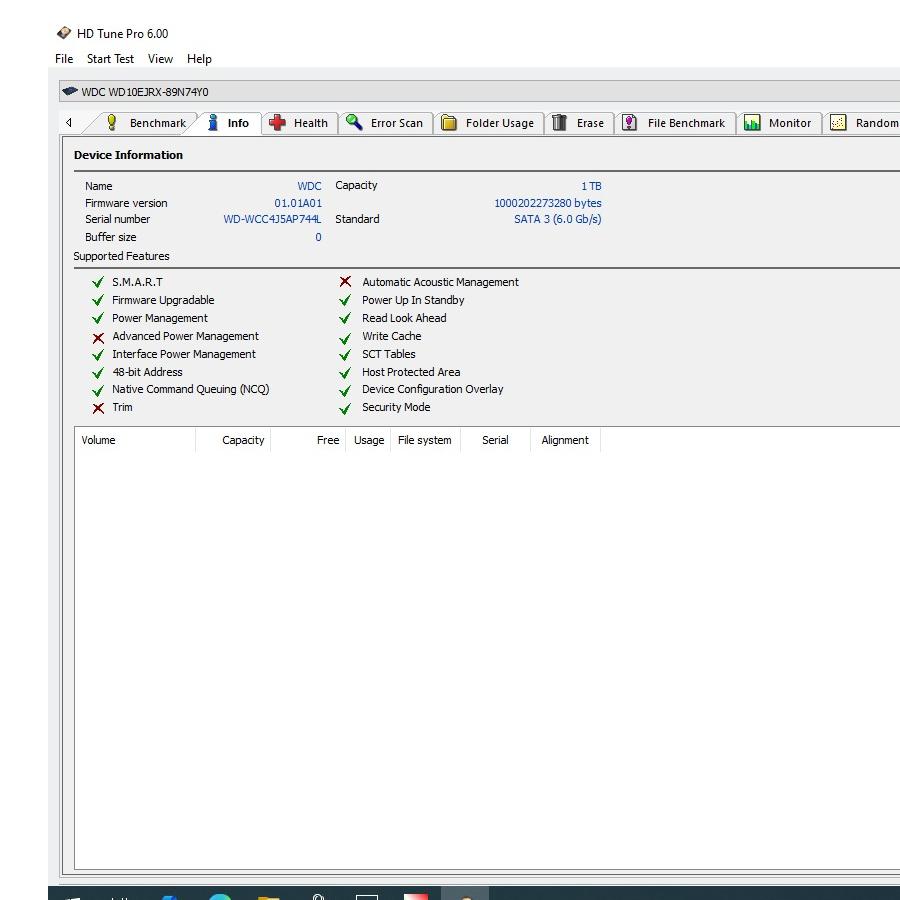
Task: Open the View menu
Action: [x=160, y=59]
